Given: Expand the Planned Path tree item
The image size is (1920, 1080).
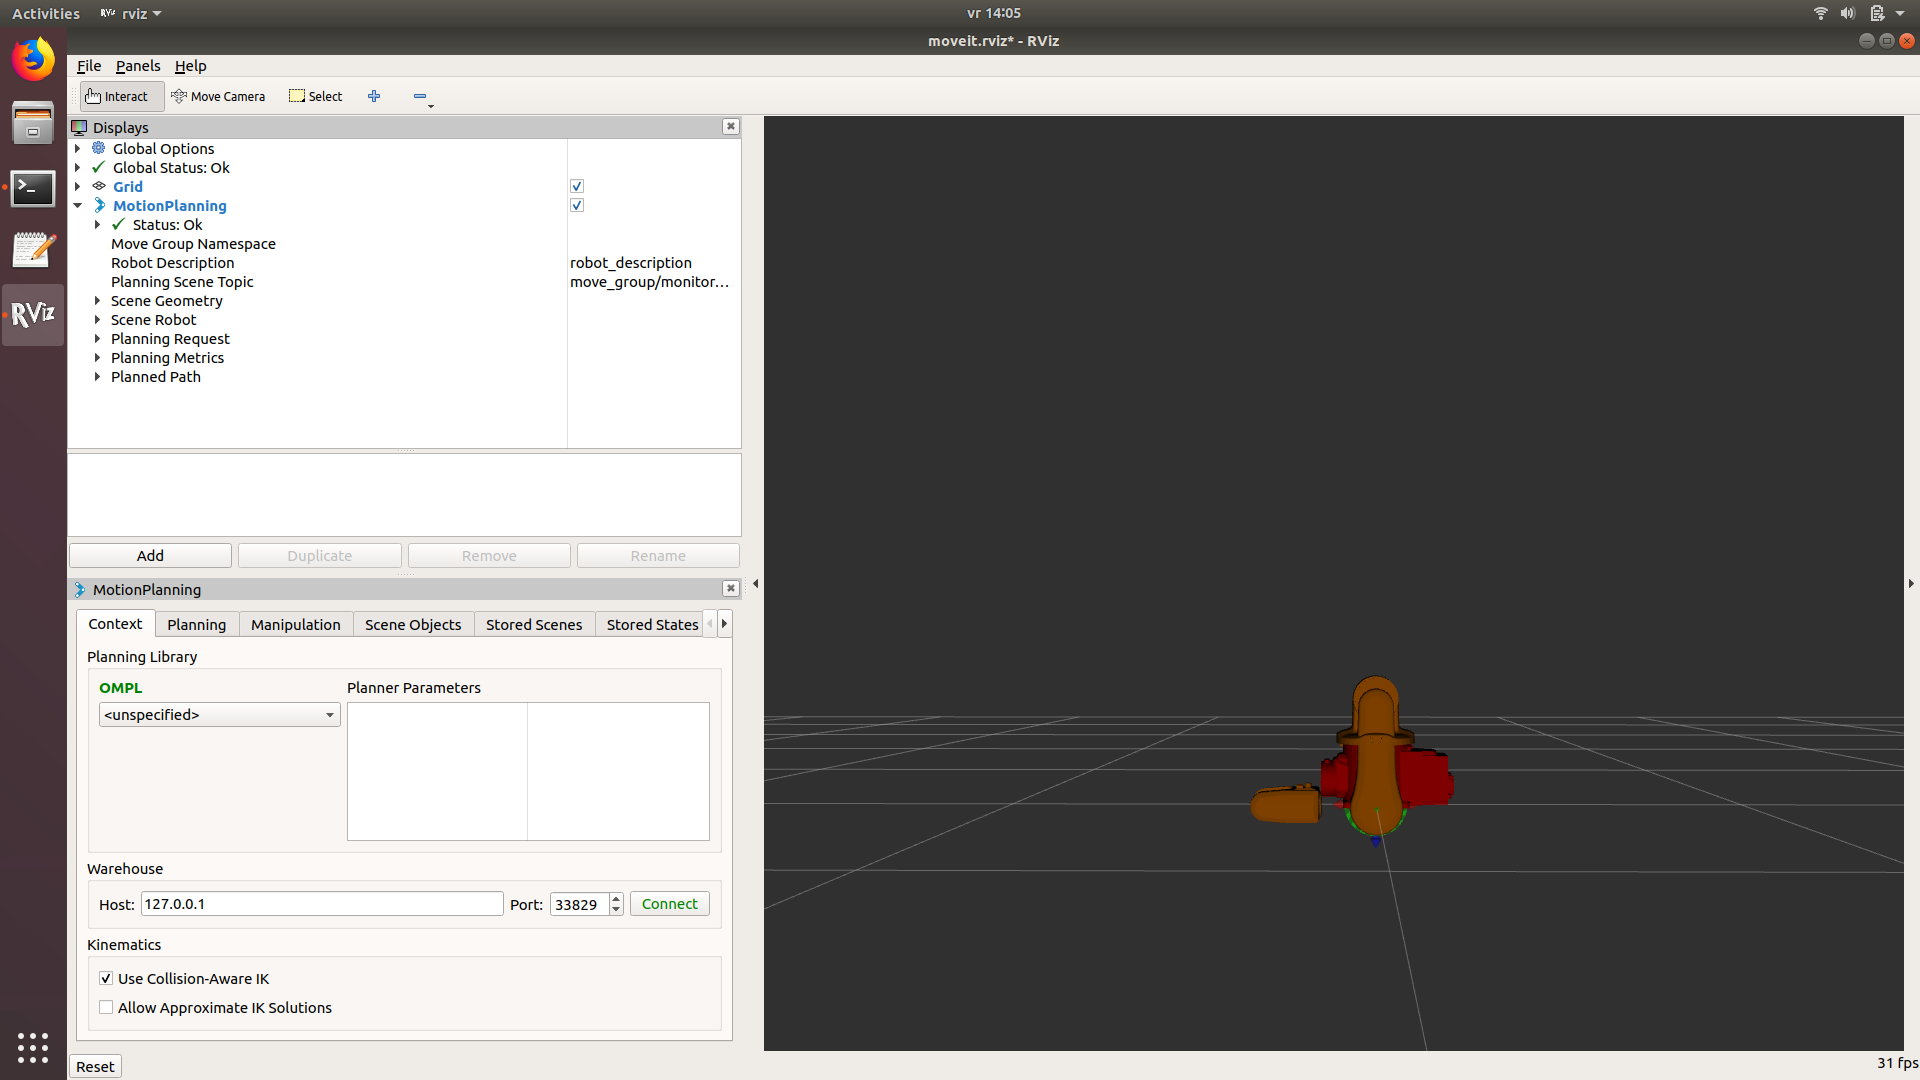Looking at the screenshot, I should tap(99, 376).
